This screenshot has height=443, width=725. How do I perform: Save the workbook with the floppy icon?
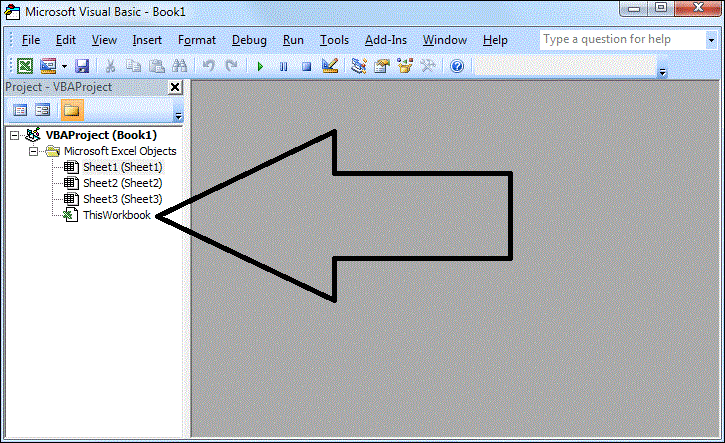coord(82,66)
